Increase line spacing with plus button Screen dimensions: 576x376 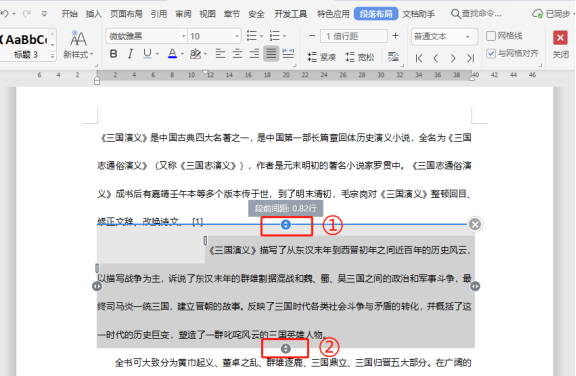(x=395, y=36)
